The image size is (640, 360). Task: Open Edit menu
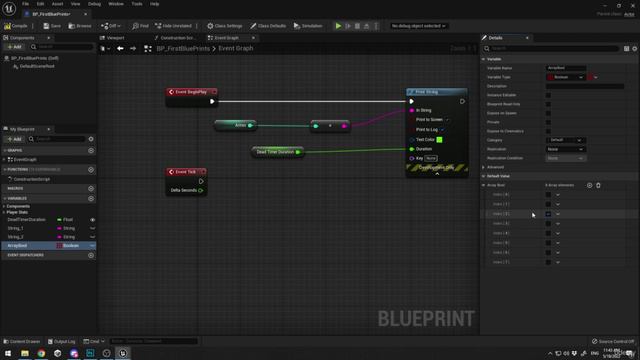tap(40, 4)
